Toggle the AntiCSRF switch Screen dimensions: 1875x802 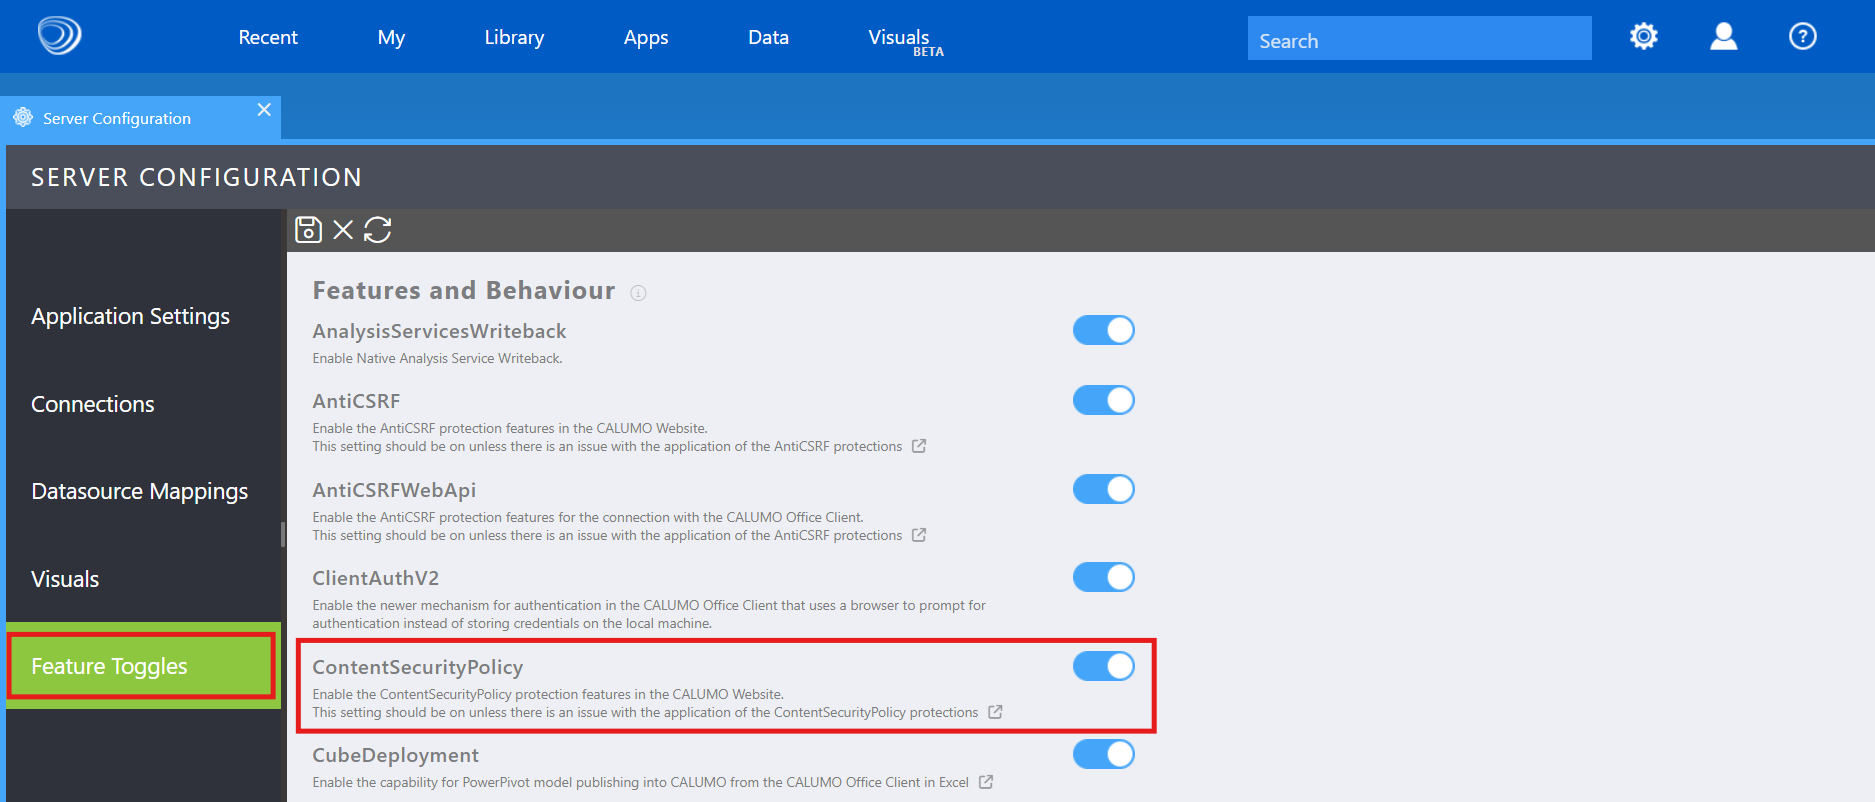[1104, 400]
